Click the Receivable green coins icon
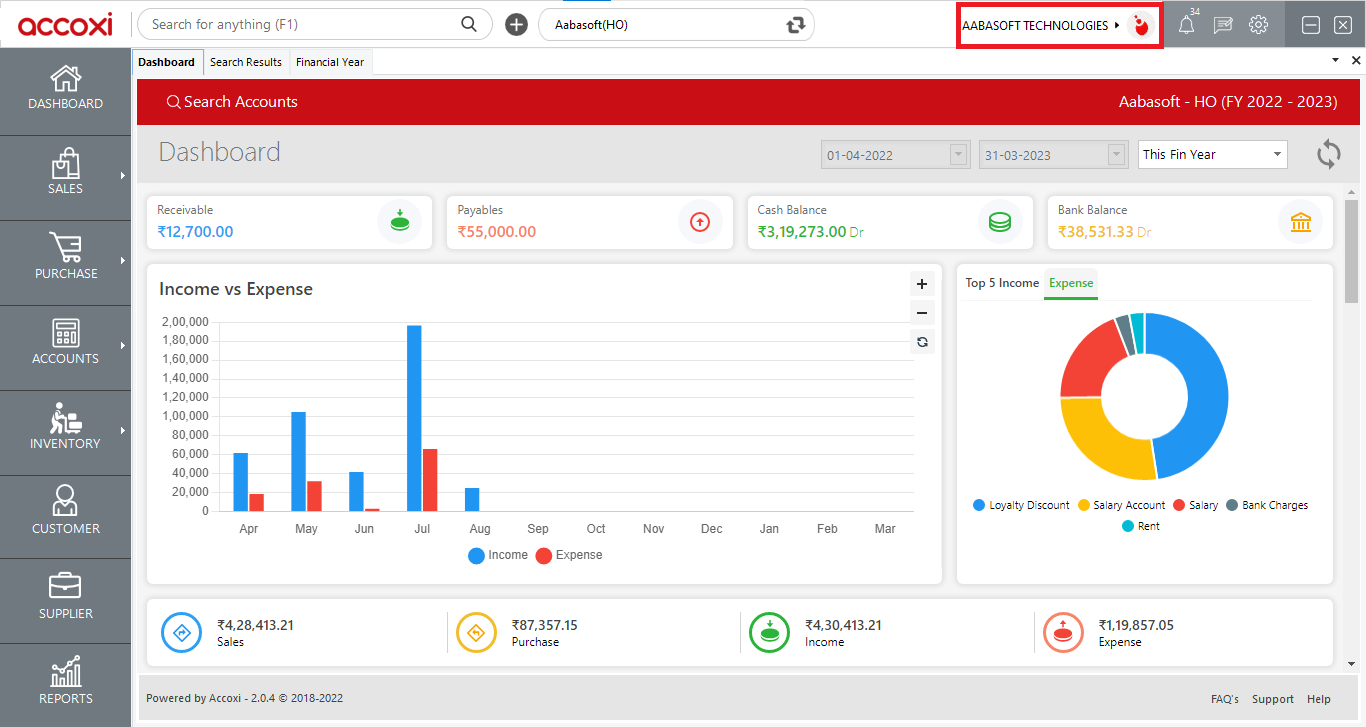The height and width of the screenshot is (727, 1366). [399, 222]
